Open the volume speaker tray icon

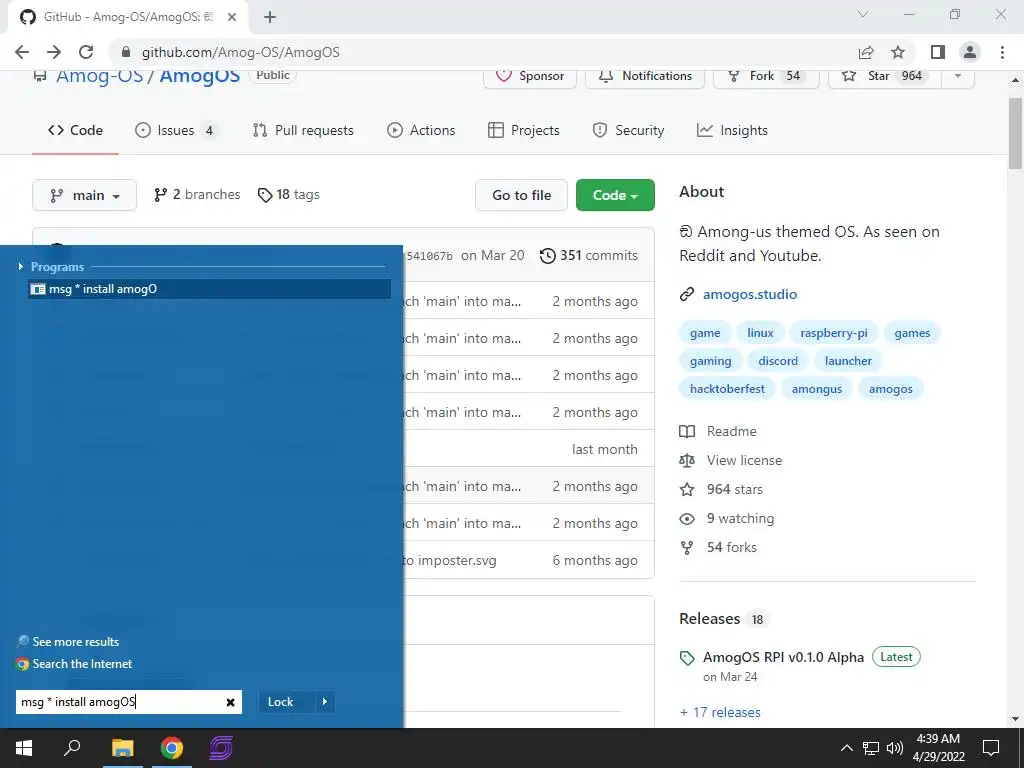[895, 748]
